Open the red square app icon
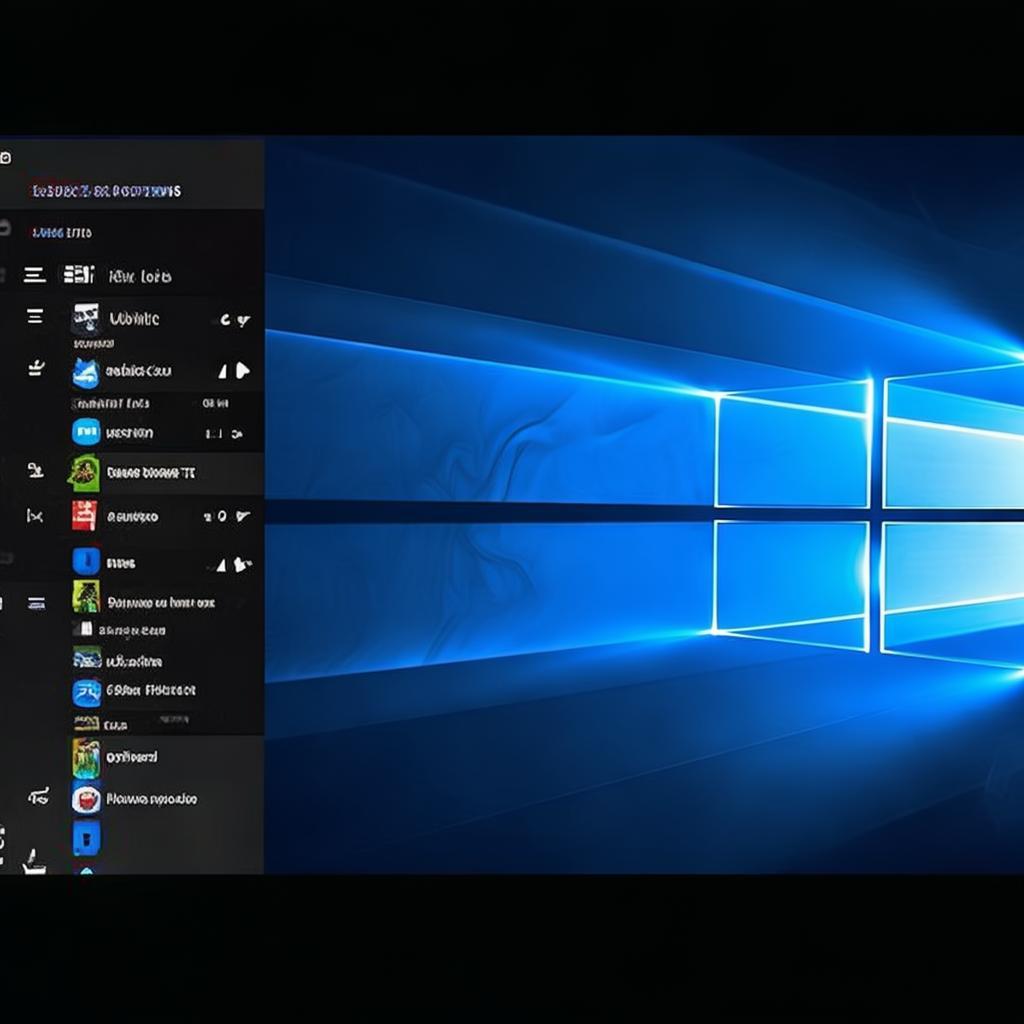1024x1024 pixels. 85,516
